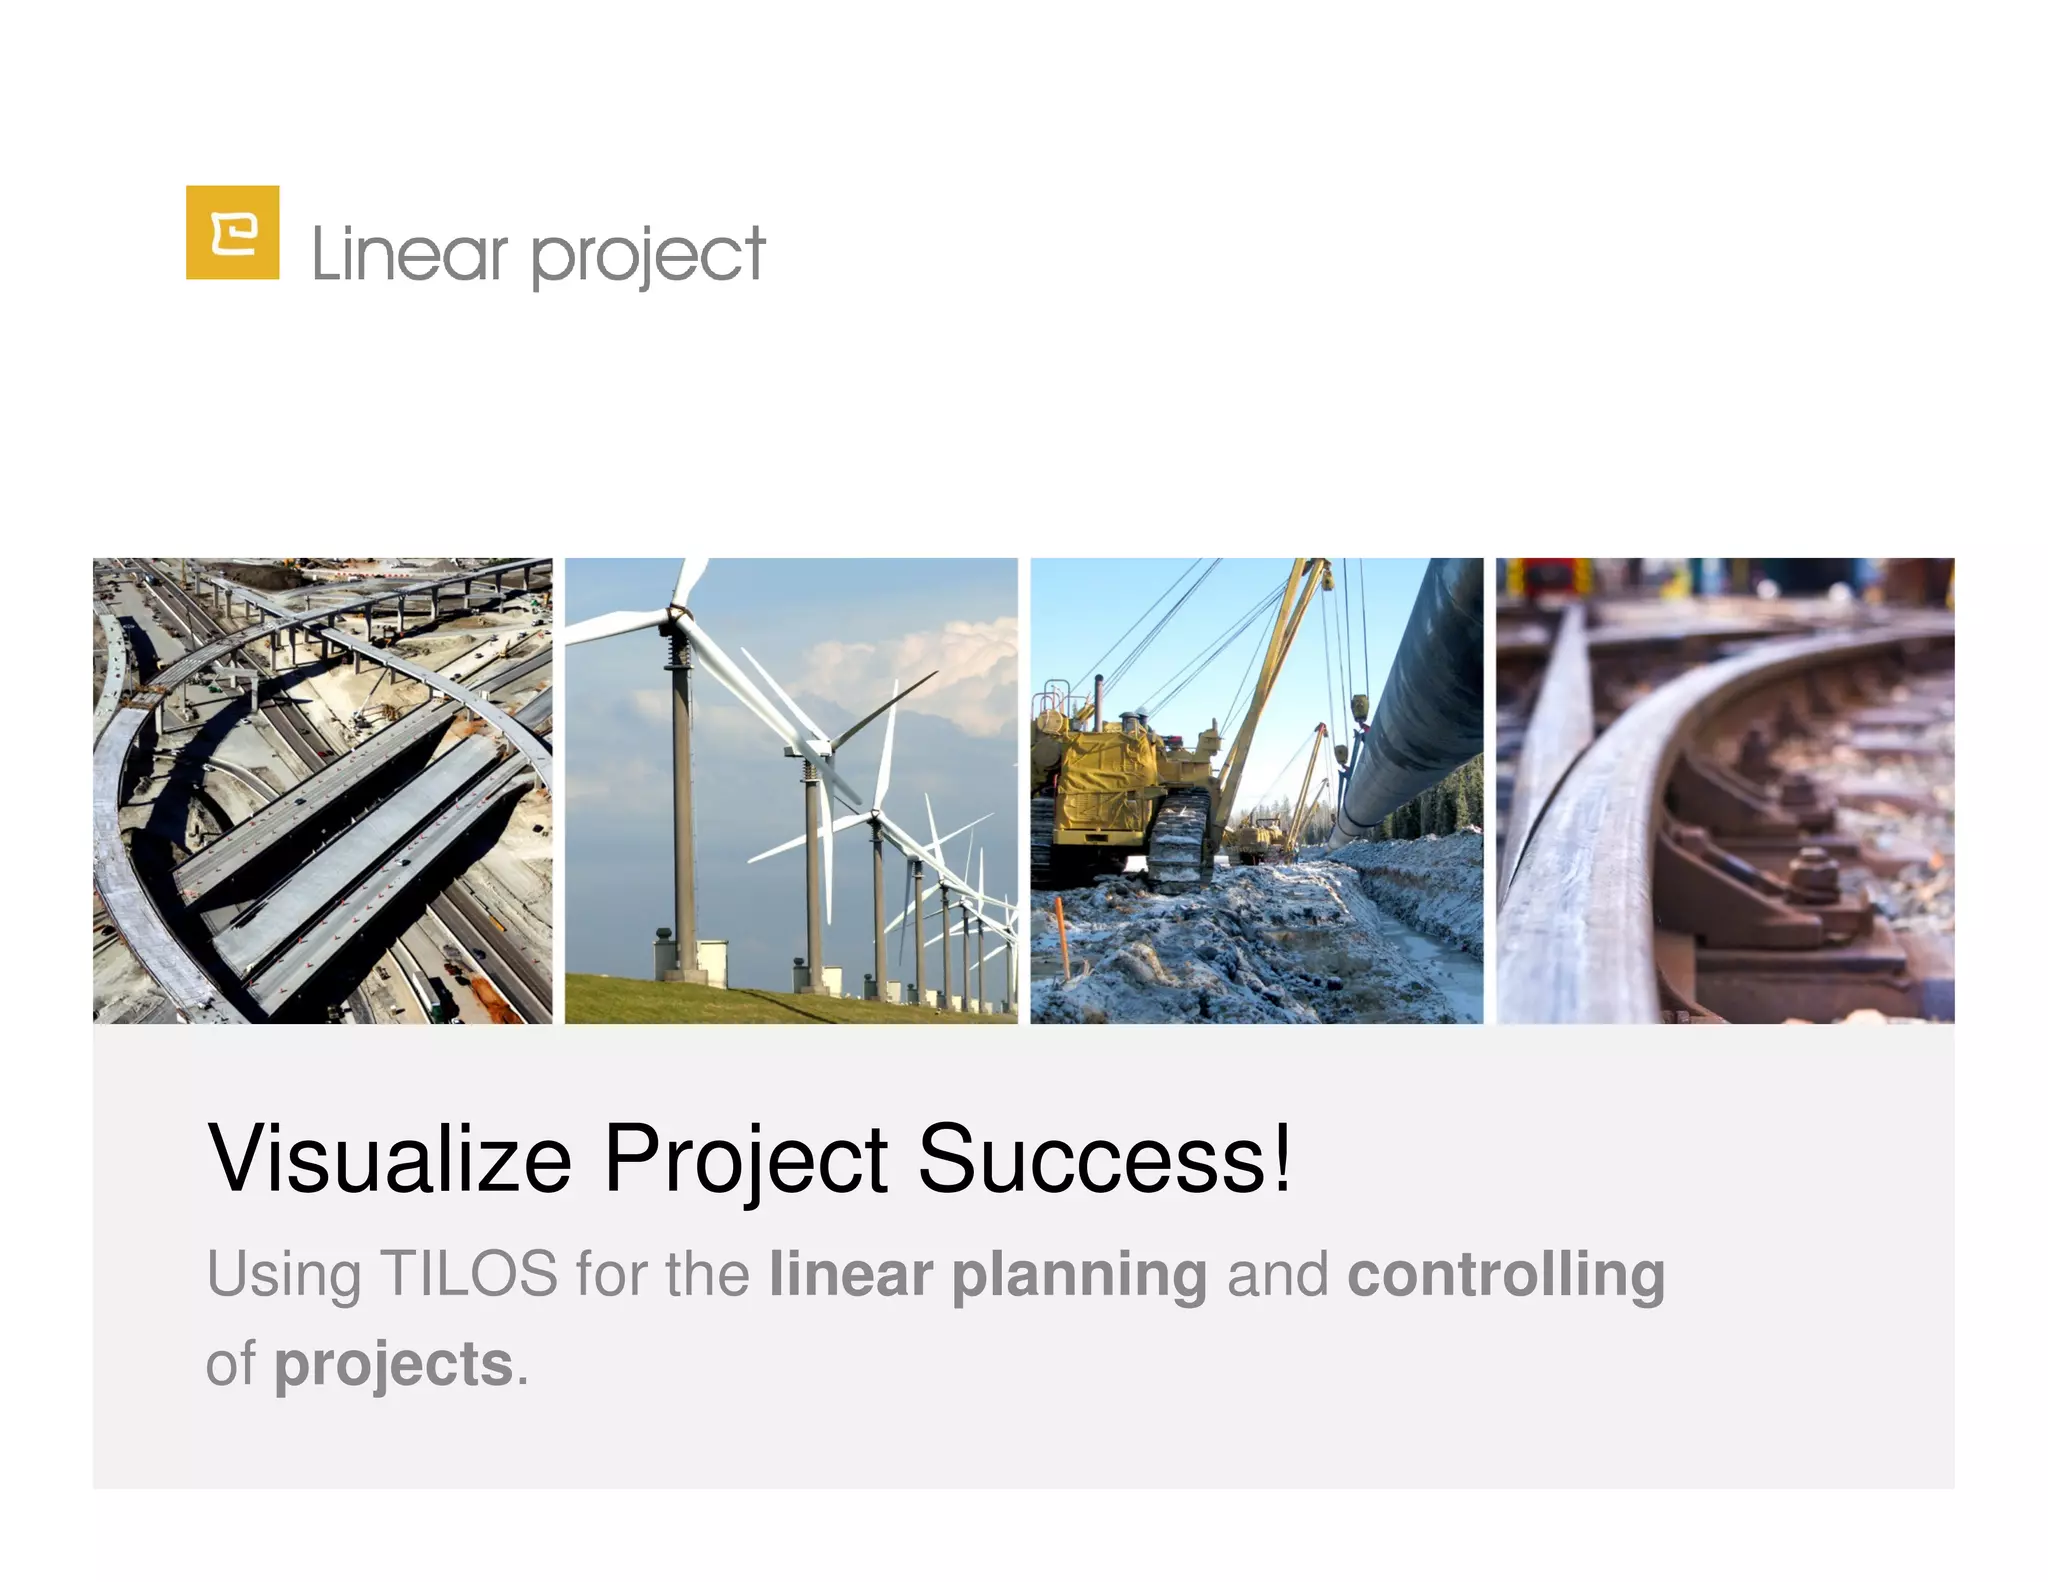This screenshot has width=2048, height=1582.
Task: Click the large black suspended pipe
Action: coord(1420,700)
